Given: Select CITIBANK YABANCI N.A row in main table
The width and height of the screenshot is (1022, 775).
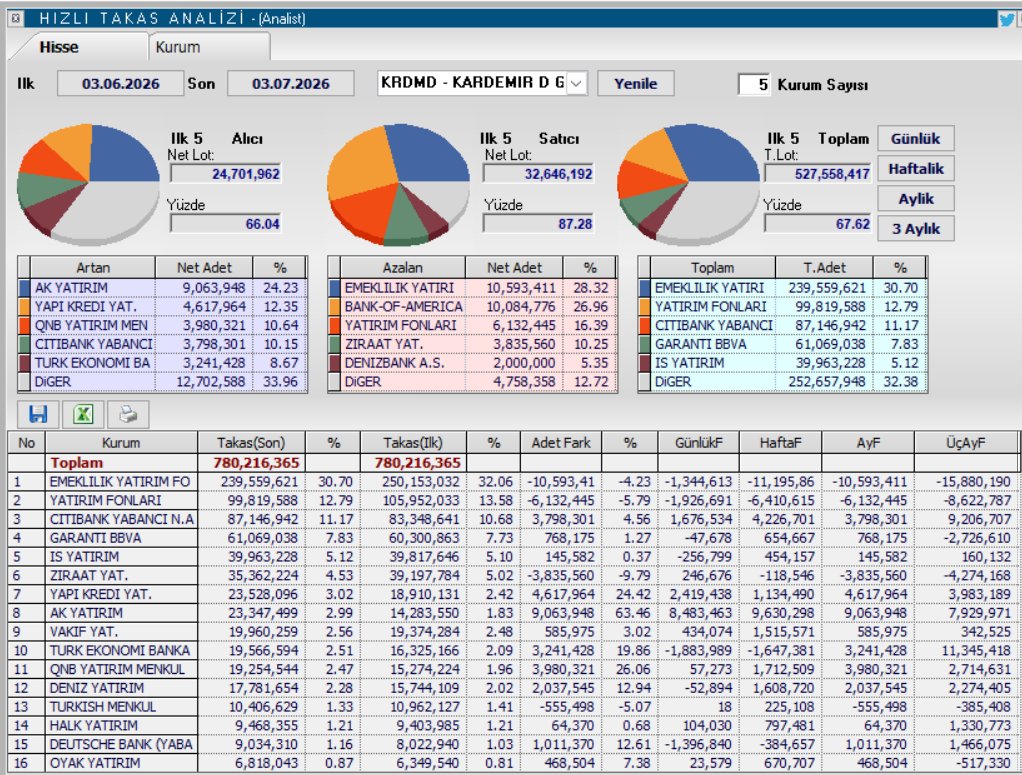Looking at the screenshot, I should (513, 519).
